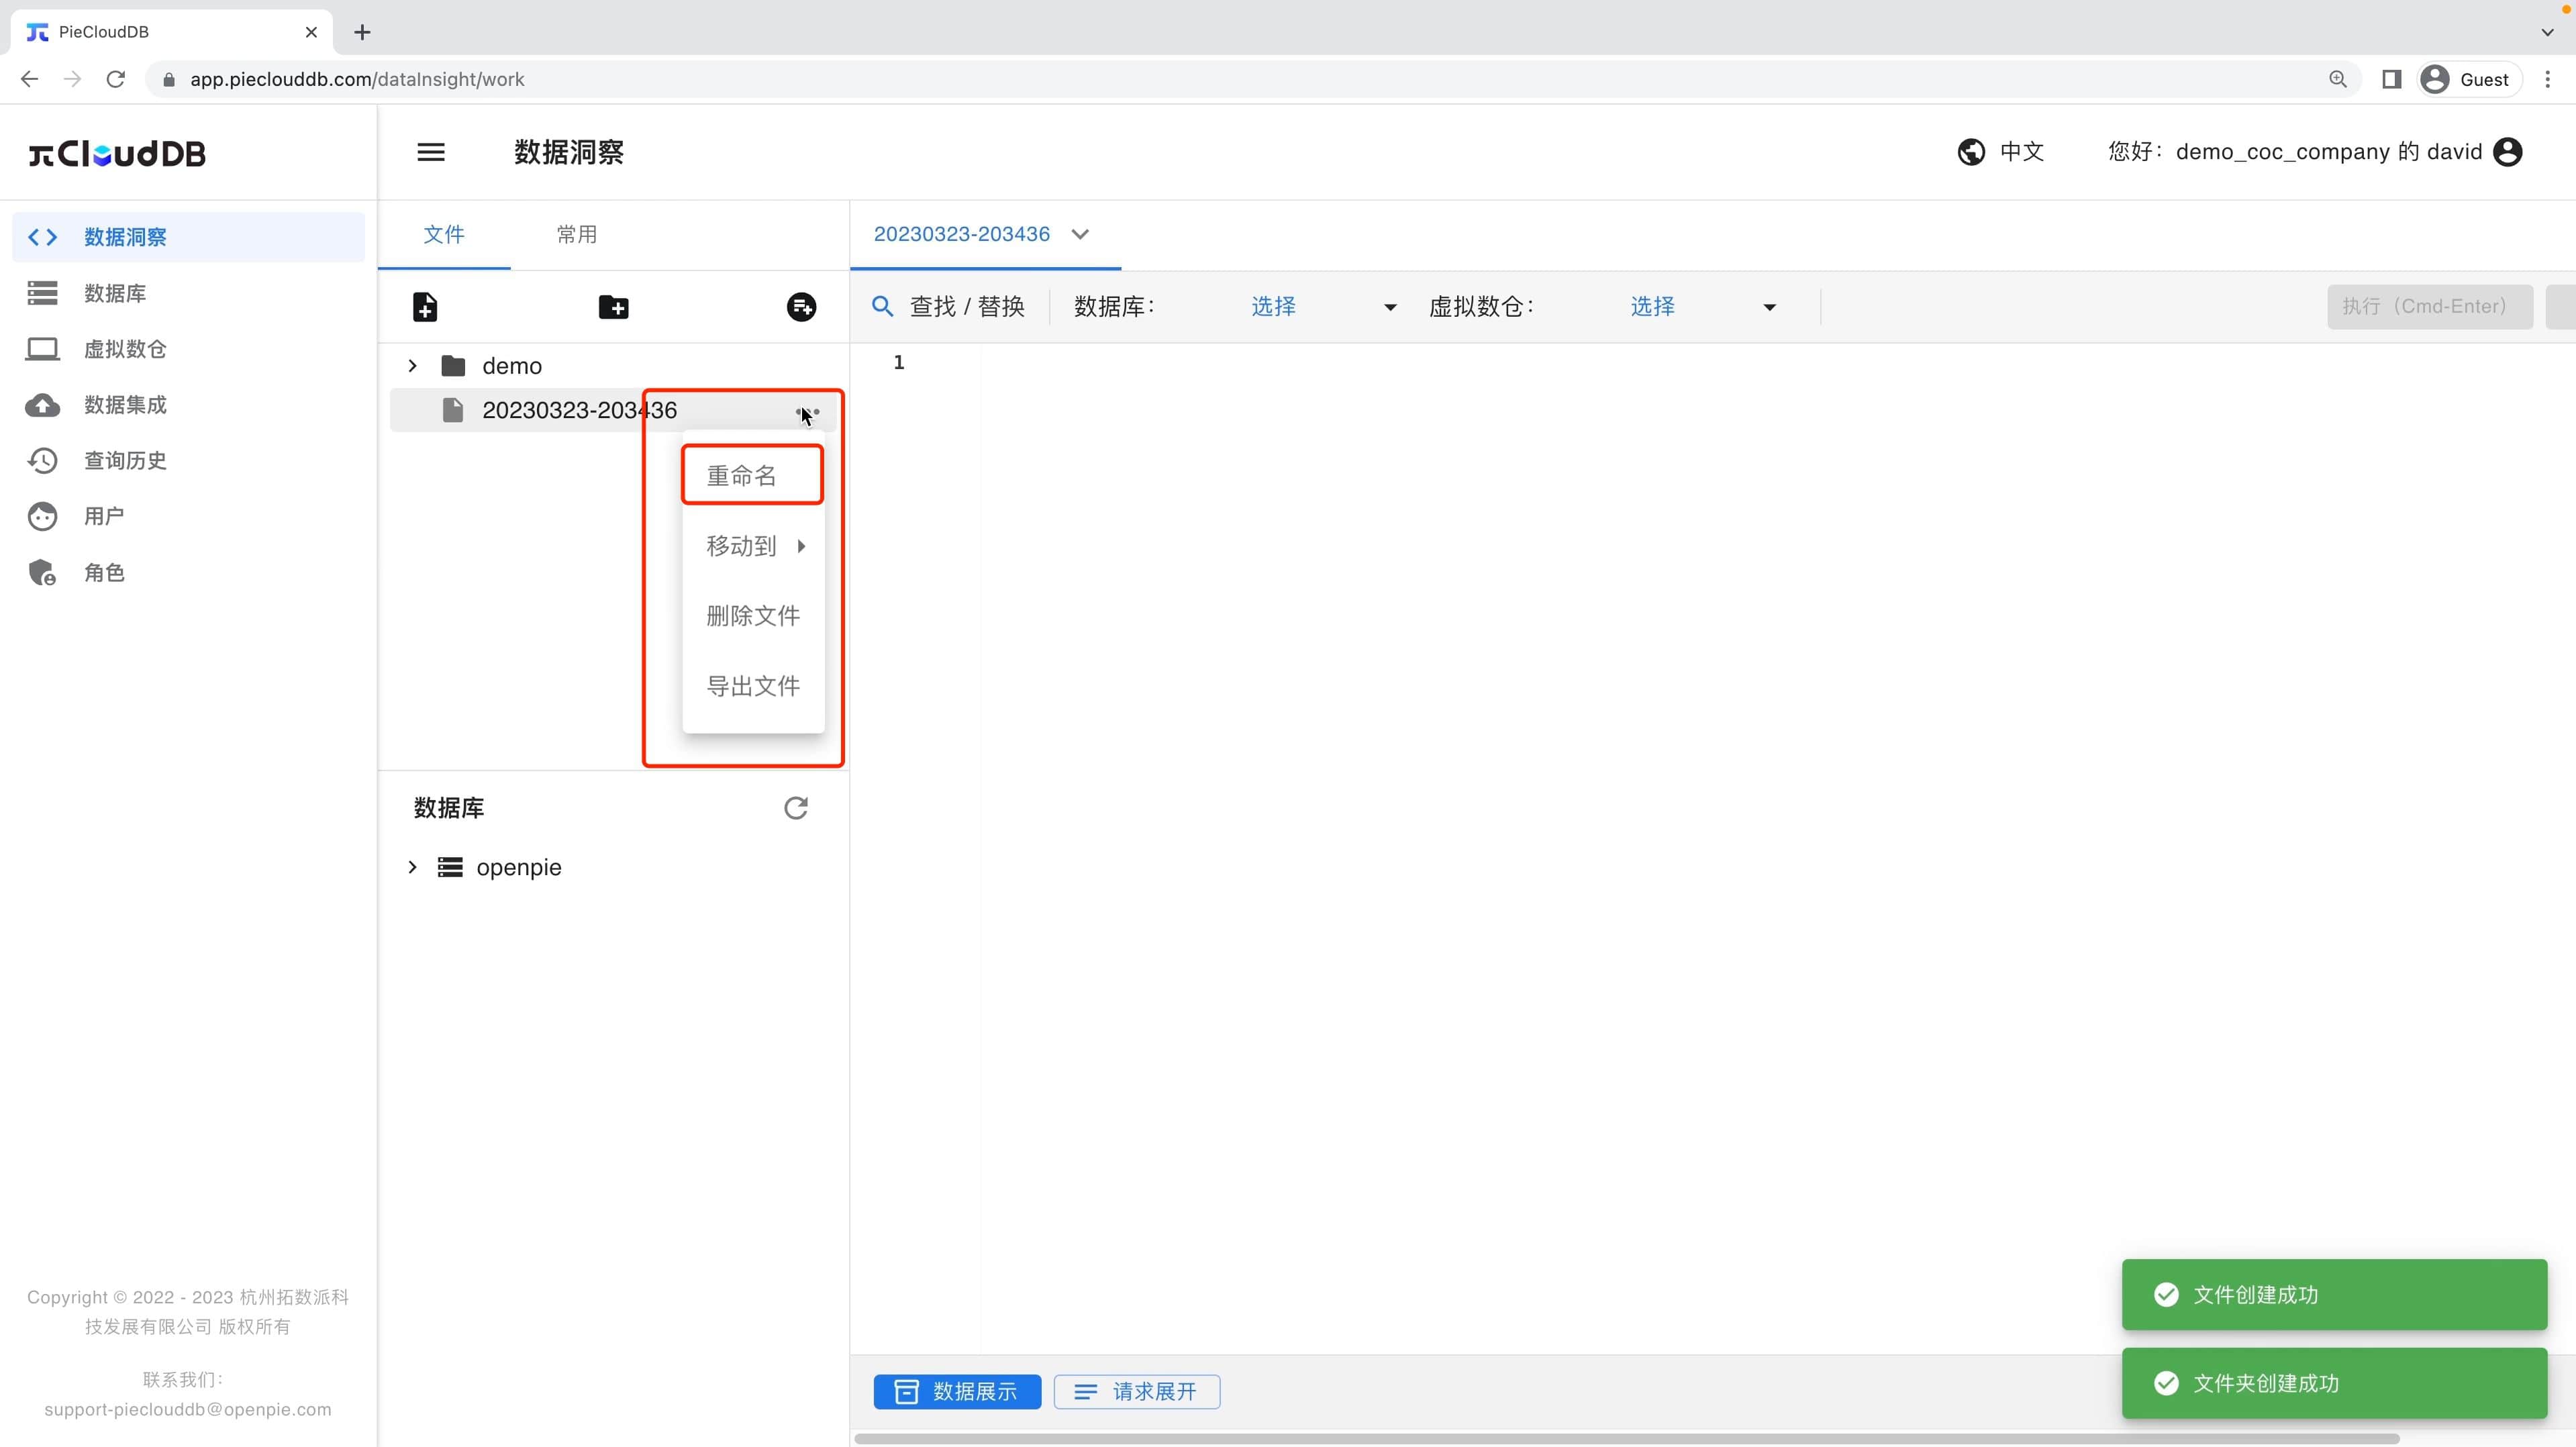Click the SQL snippet insert icon

pos(800,306)
